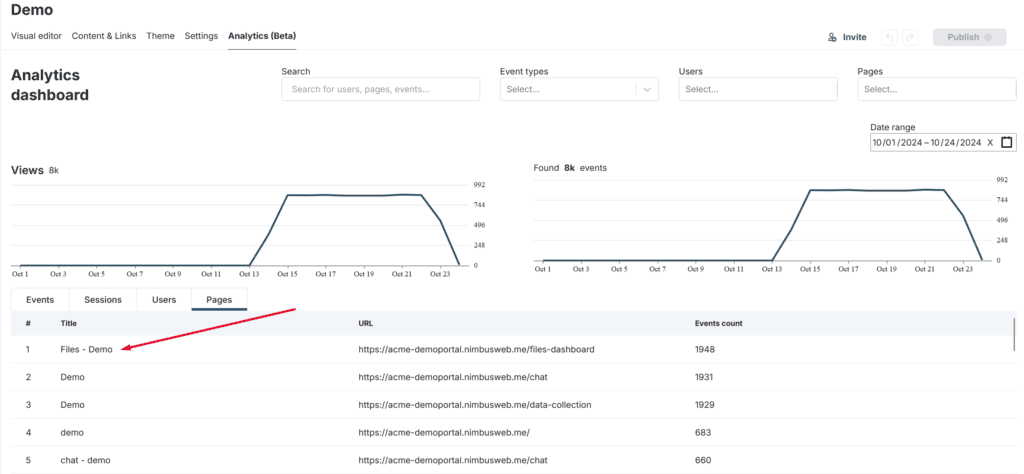This screenshot has height=474, width=1024.
Task: Click the redo arrow icon
Action: coord(910,37)
